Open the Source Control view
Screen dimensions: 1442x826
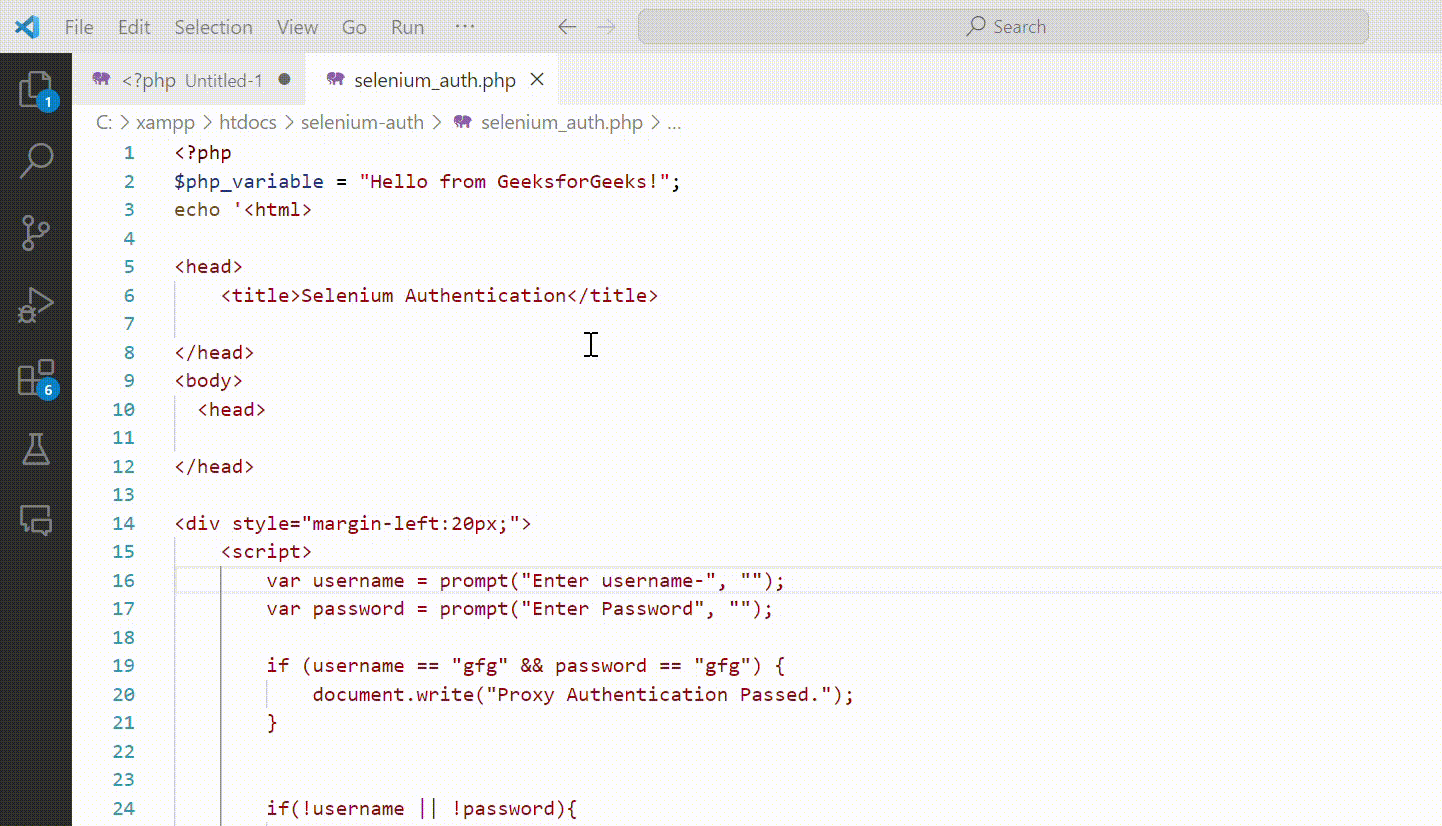click(x=36, y=232)
